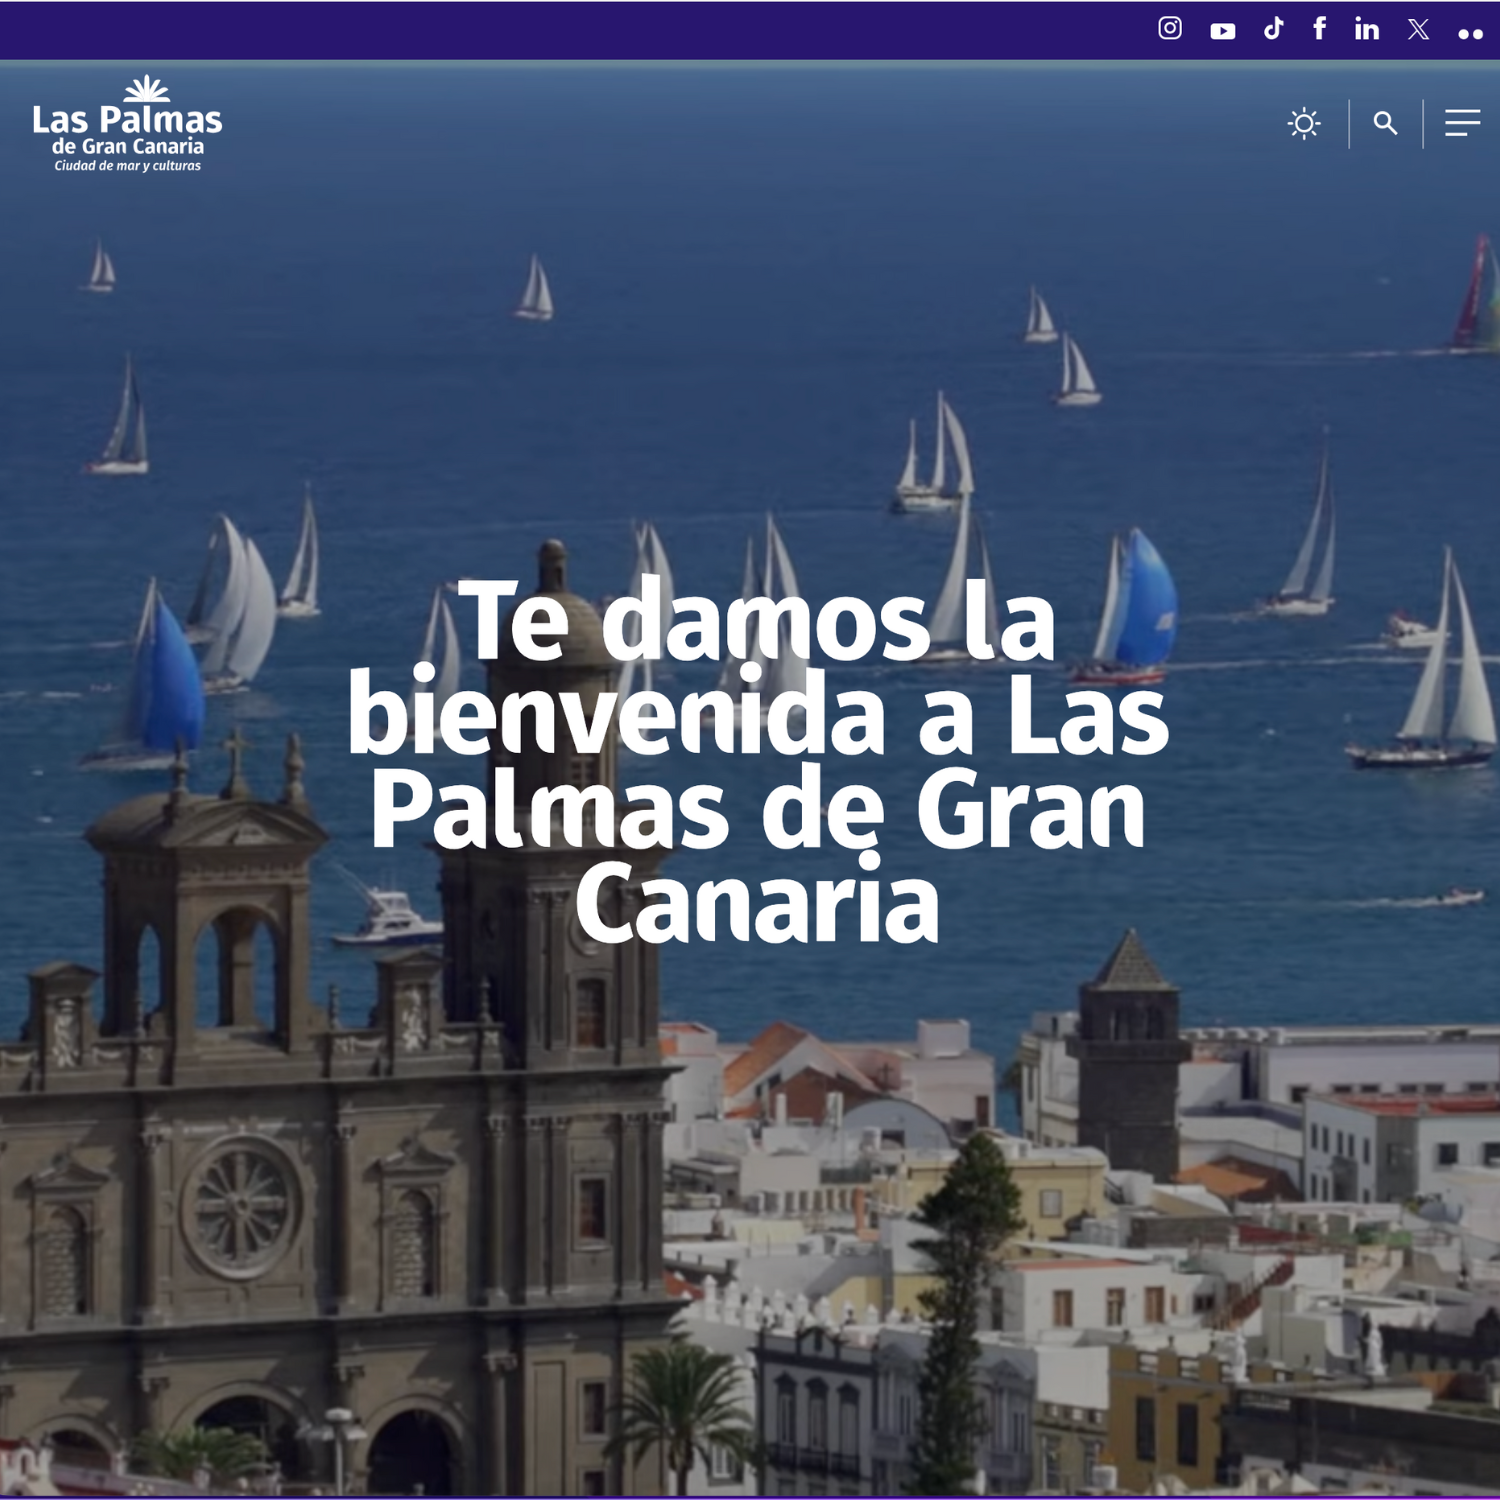Click the 'Te damos la bienvenida' headline
Screen dimensions: 1500x1500
tap(758, 760)
